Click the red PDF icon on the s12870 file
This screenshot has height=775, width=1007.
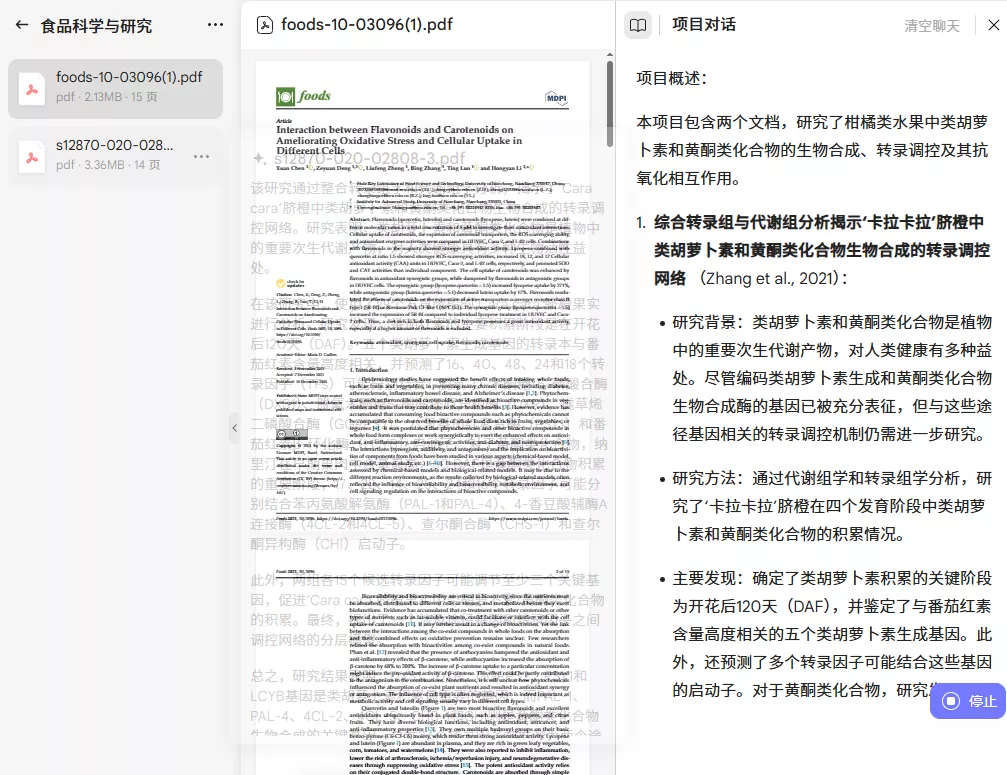tap(32, 156)
